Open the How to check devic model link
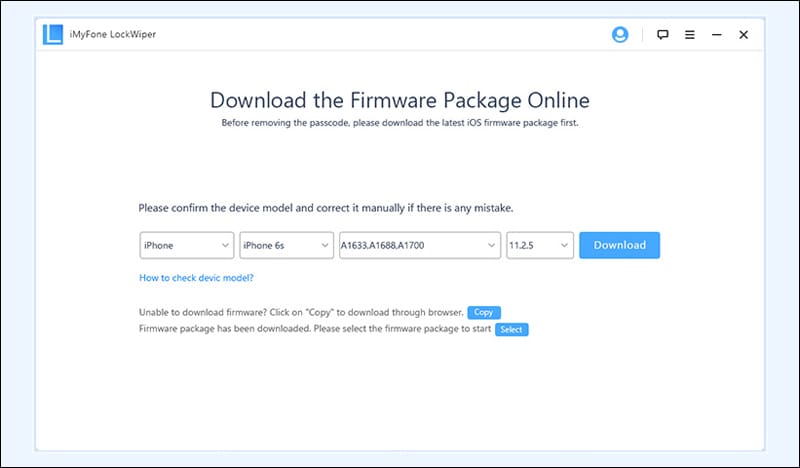This screenshot has width=800, height=468. coord(196,278)
